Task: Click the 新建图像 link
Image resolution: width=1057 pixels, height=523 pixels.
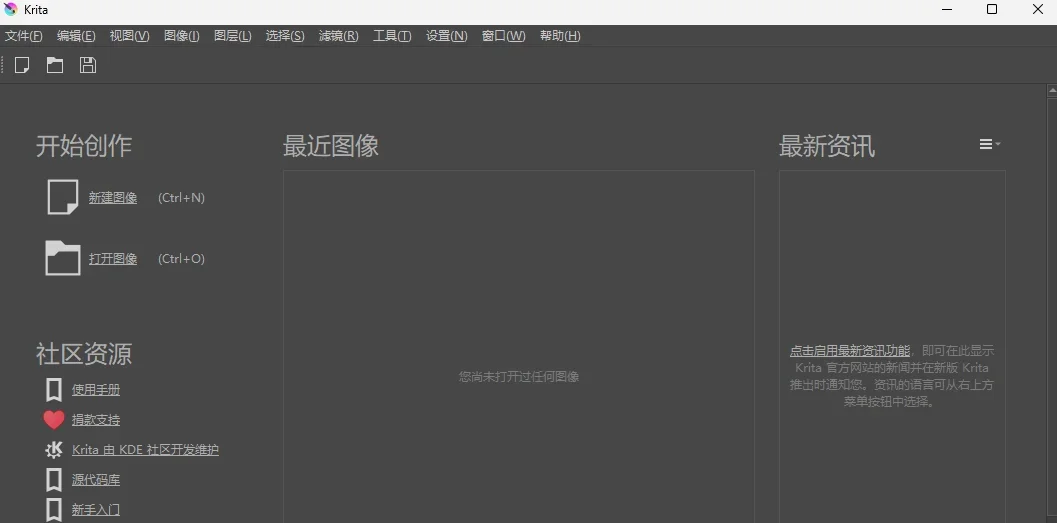Action: coord(113,197)
